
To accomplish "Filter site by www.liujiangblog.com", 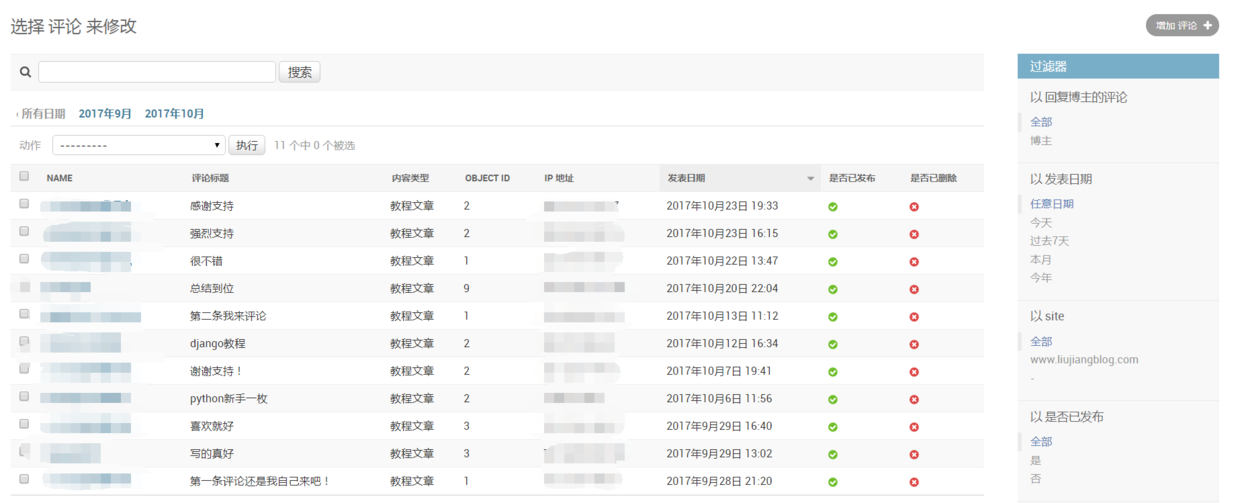I will [x=1084, y=360].
